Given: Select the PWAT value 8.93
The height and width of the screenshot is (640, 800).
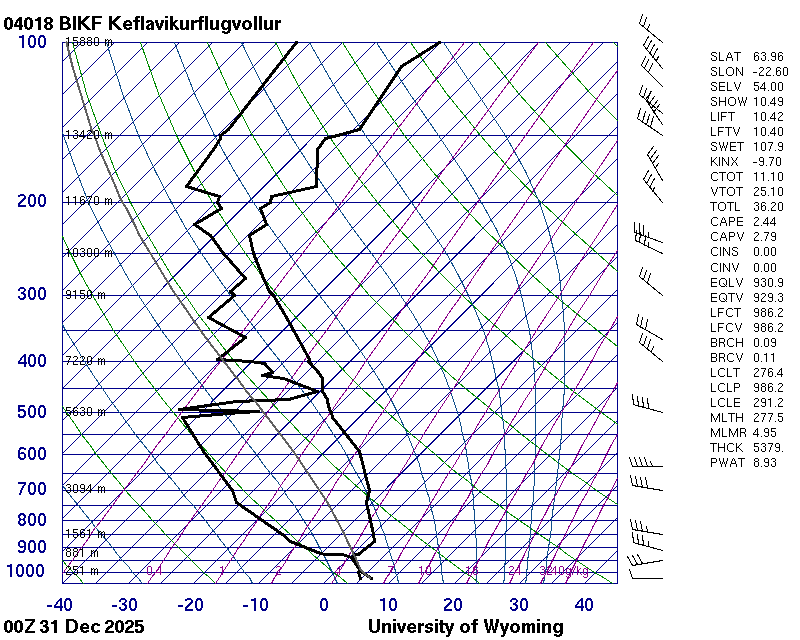Looking at the screenshot, I should click(x=766, y=462).
